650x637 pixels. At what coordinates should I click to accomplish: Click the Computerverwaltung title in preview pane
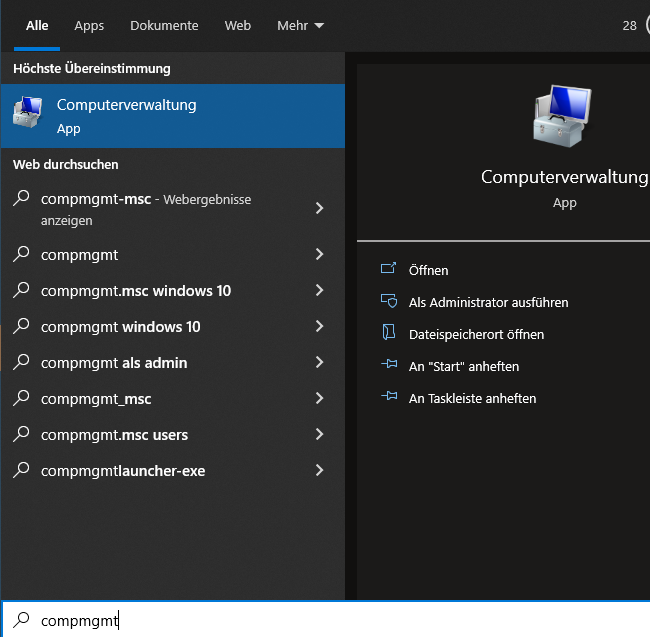point(564,177)
